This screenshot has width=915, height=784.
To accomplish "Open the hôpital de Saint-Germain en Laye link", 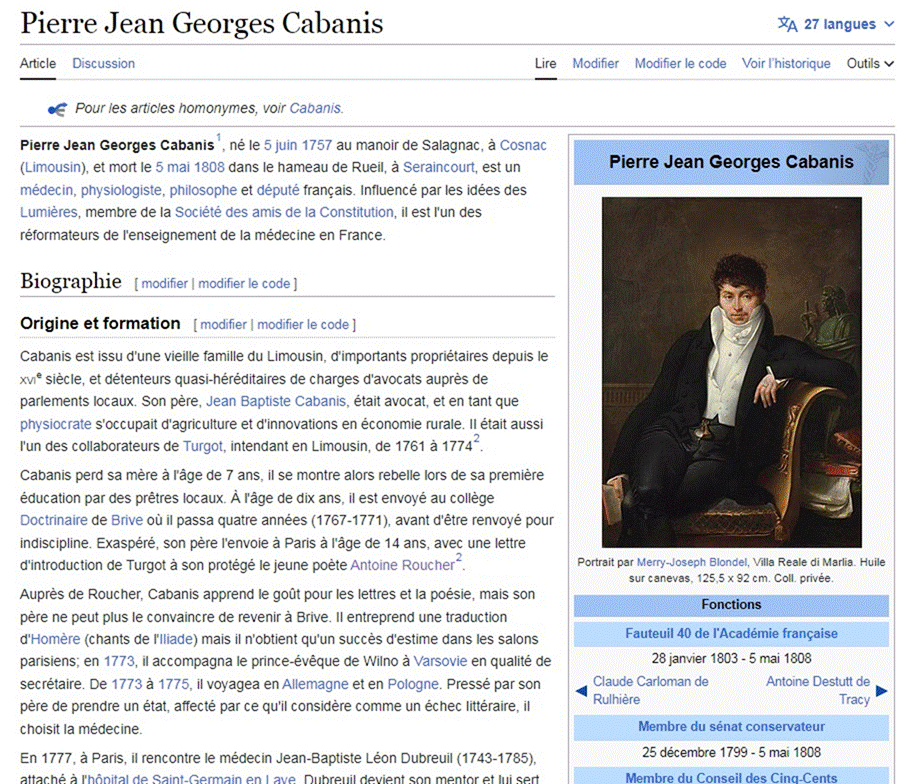I will coord(191,779).
